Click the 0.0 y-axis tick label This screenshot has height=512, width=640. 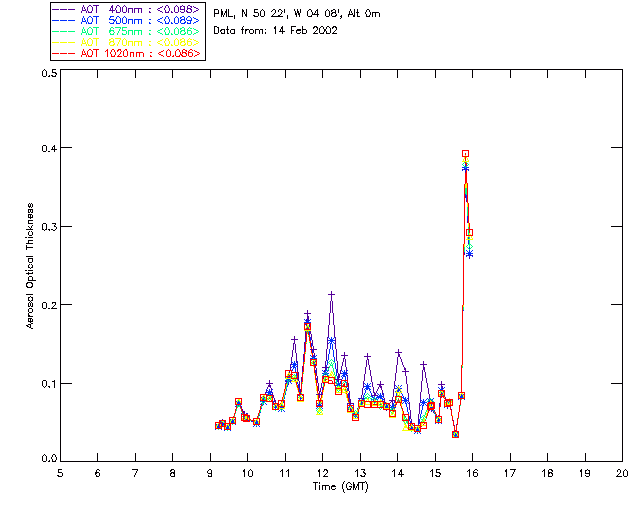coord(49,459)
